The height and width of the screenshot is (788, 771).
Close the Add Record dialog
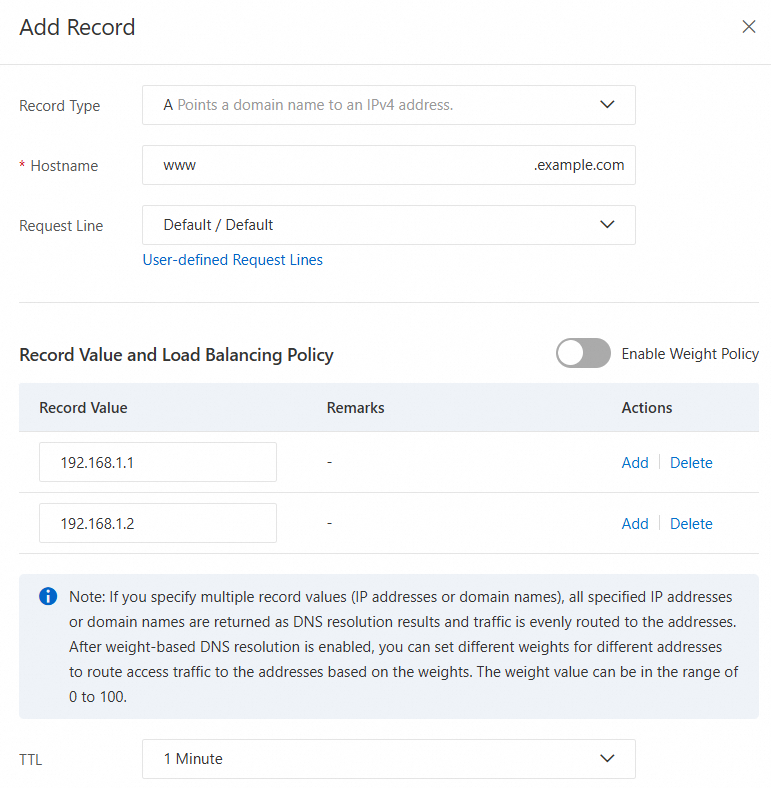click(x=748, y=27)
